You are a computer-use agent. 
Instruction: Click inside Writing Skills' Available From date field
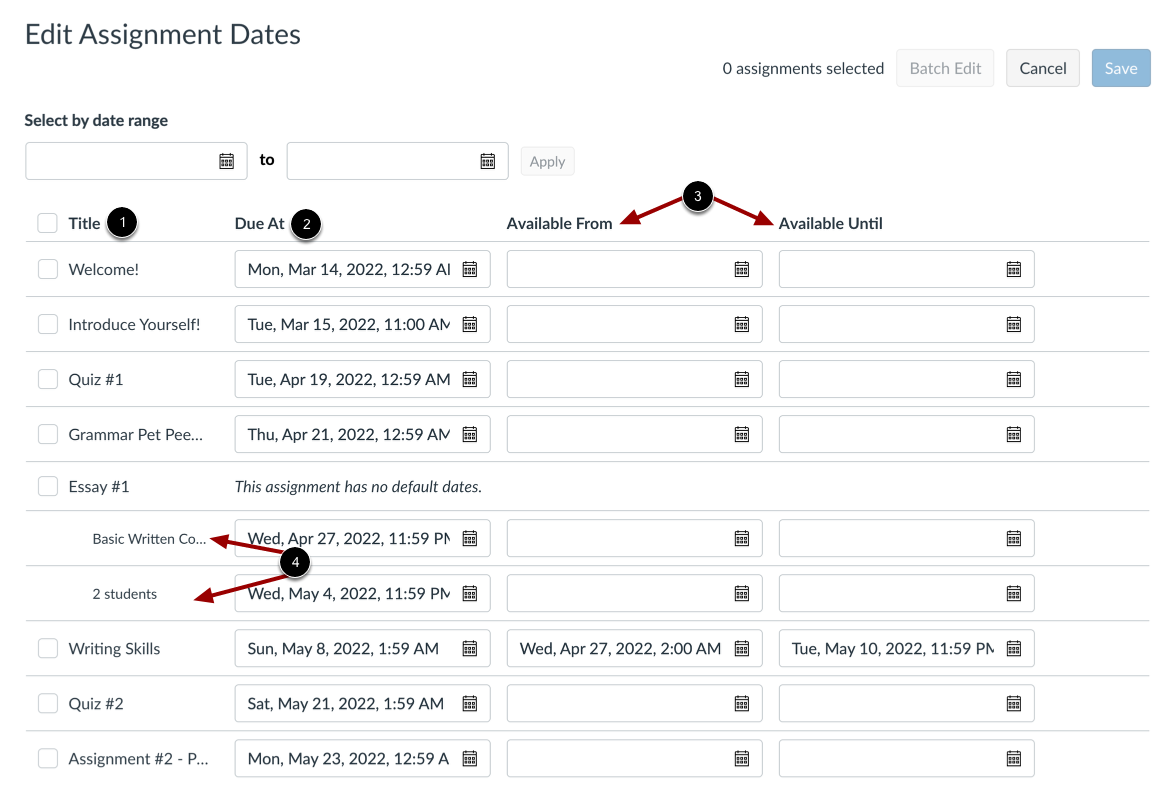(x=620, y=648)
